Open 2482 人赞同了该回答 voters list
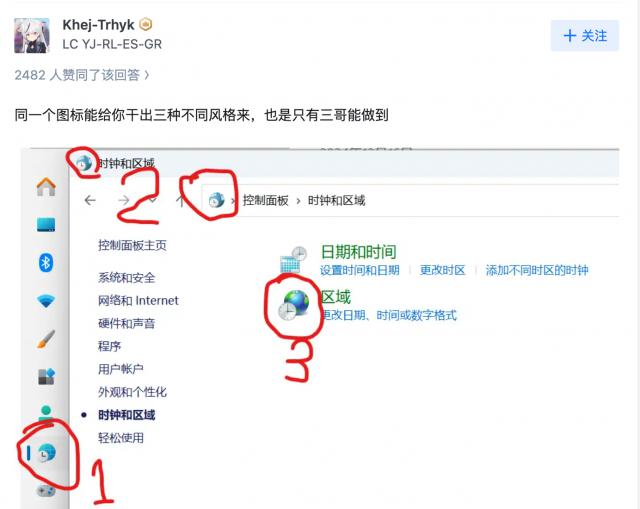 pyautogui.click(x=82, y=75)
